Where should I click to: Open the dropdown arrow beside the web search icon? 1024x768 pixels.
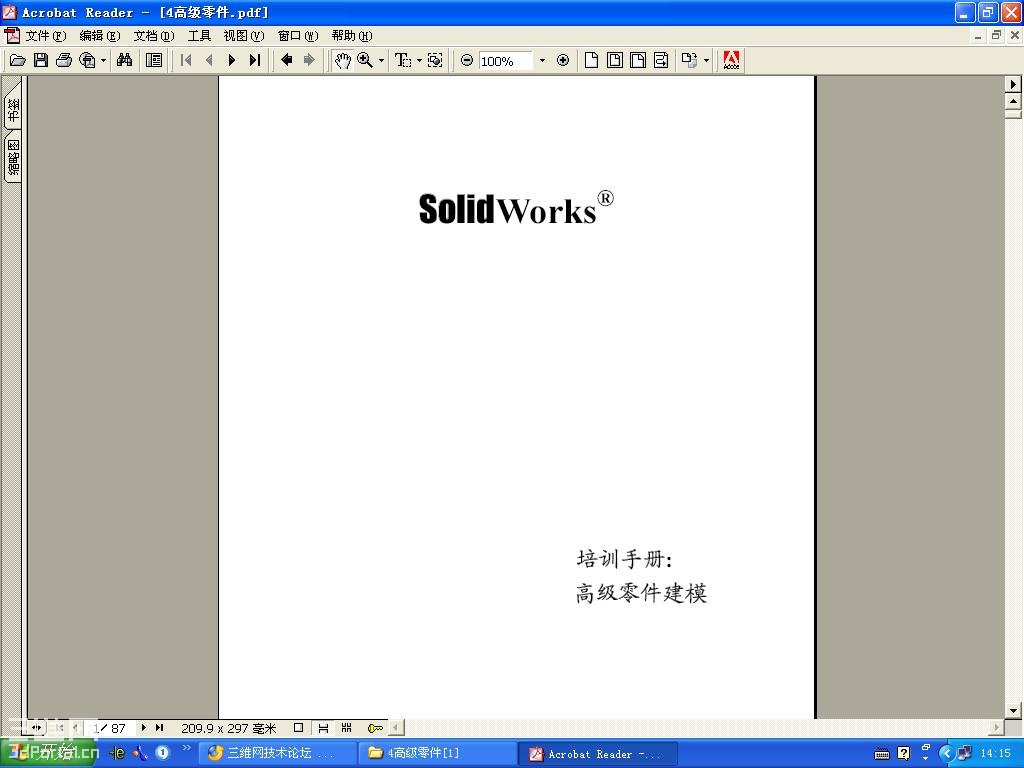coord(103,61)
